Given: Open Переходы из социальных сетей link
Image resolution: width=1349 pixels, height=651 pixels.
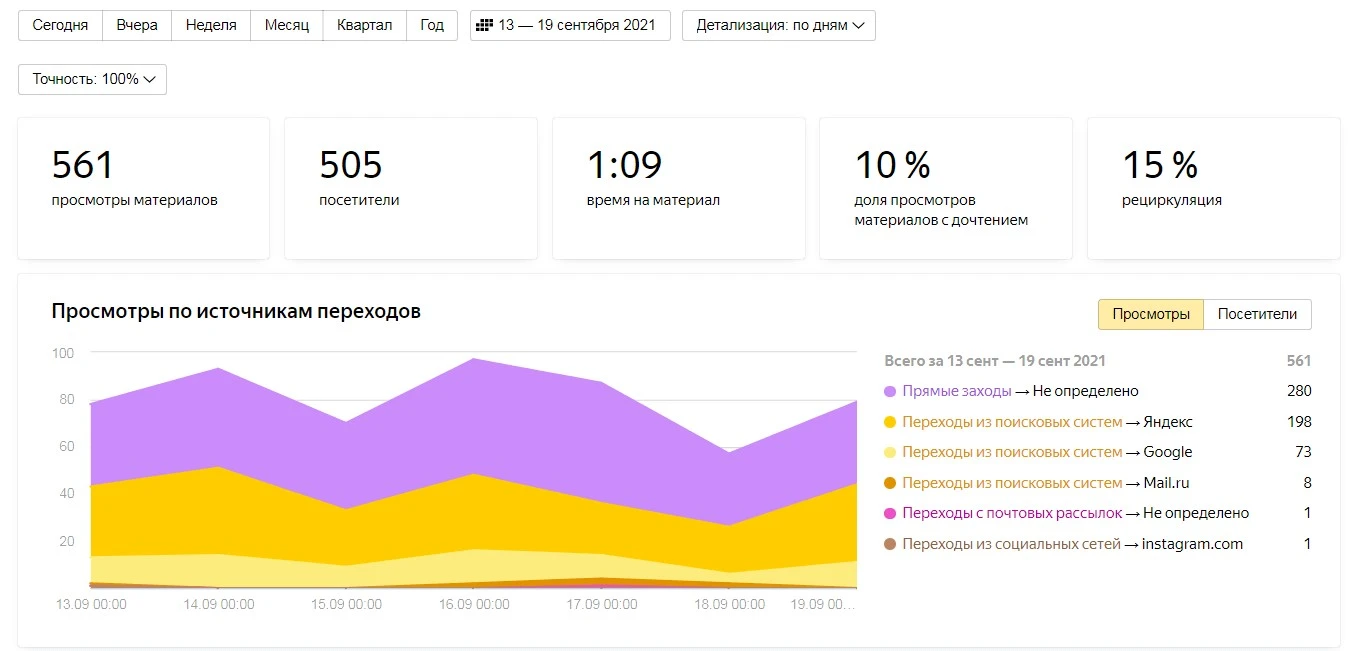Looking at the screenshot, I should pos(1011,545).
